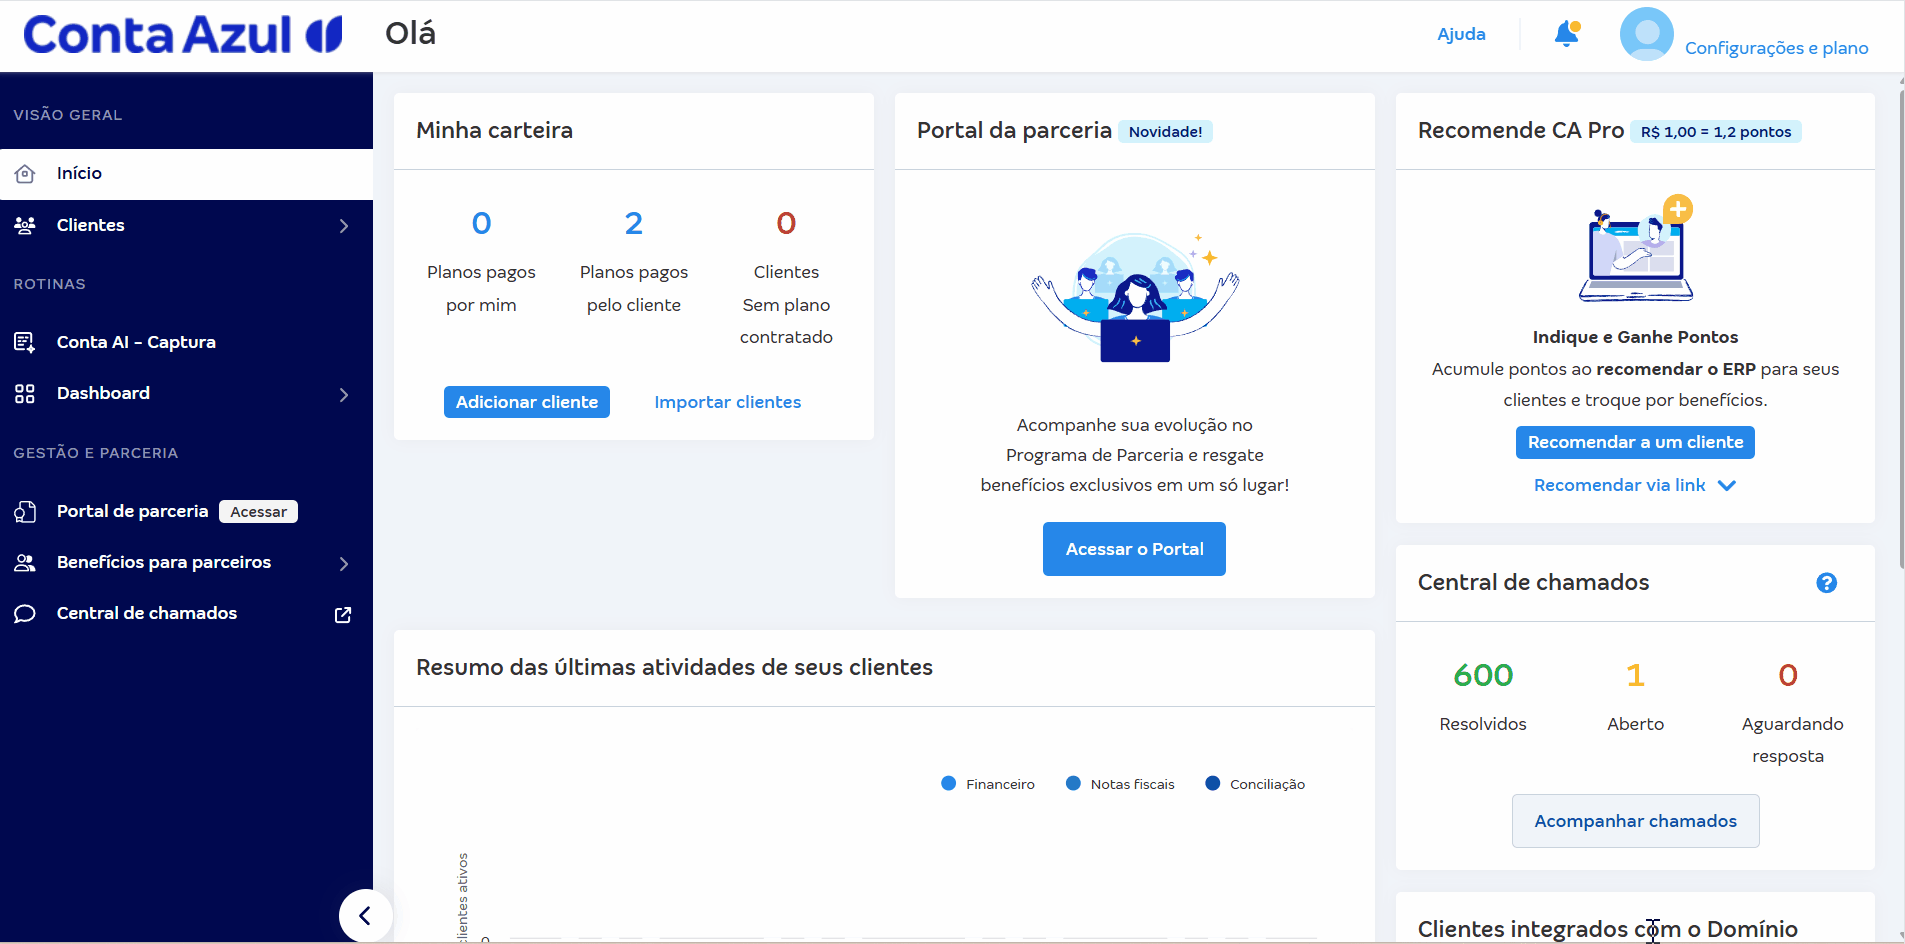Click the Minha carteira heading
The height and width of the screenshot is (944, 1905).
point(495,131)
